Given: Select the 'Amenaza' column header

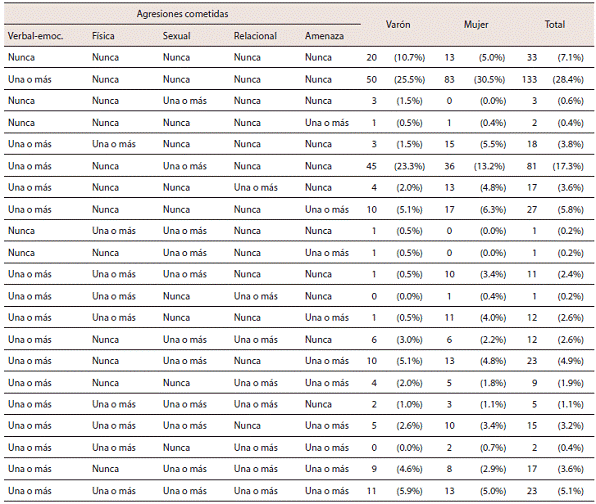Looking at the screenshot, I should click(x=324, y=36).
